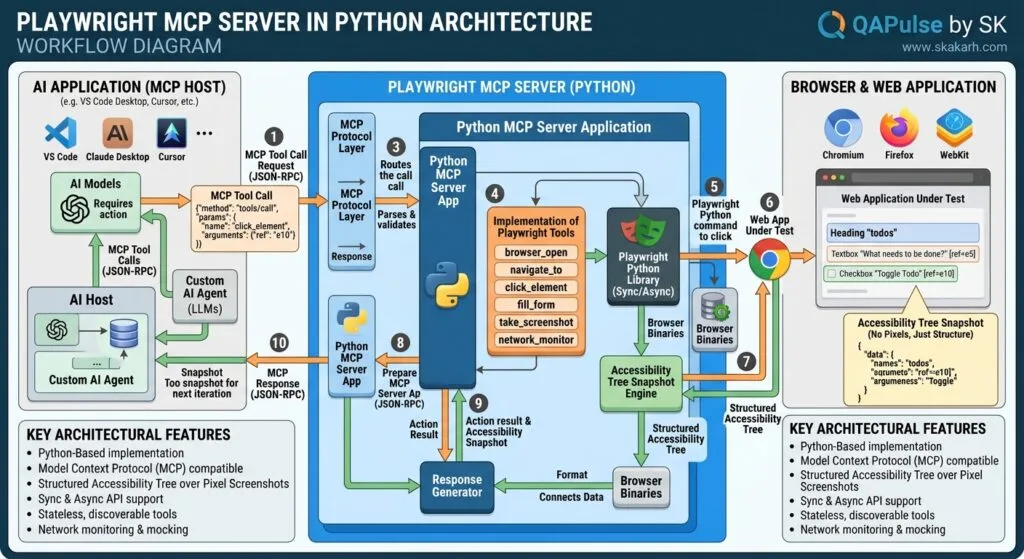This screenshot has width=1024, height=559.
Task: Click the red close dot of mock browser
Action: coord(825,177)
